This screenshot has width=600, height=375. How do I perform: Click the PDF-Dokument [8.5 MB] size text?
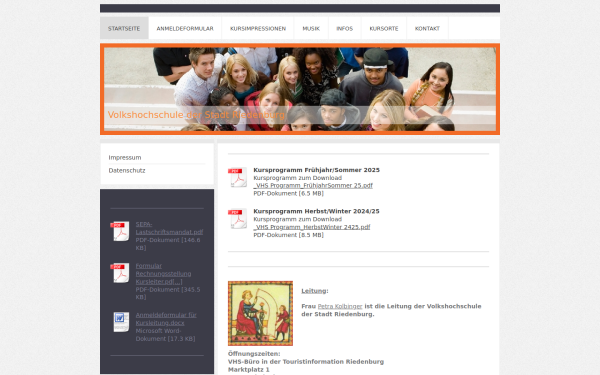coord(289,235)
